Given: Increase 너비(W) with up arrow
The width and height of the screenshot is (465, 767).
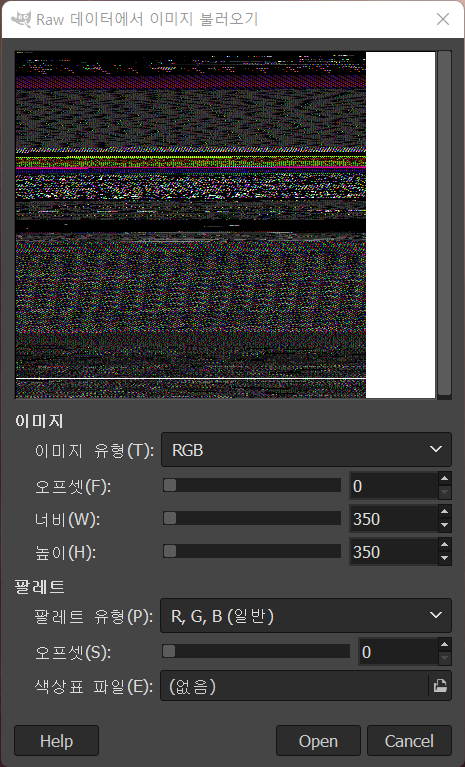Looking at the screenshot, I should pyautogui.click(x=444, y=512).
